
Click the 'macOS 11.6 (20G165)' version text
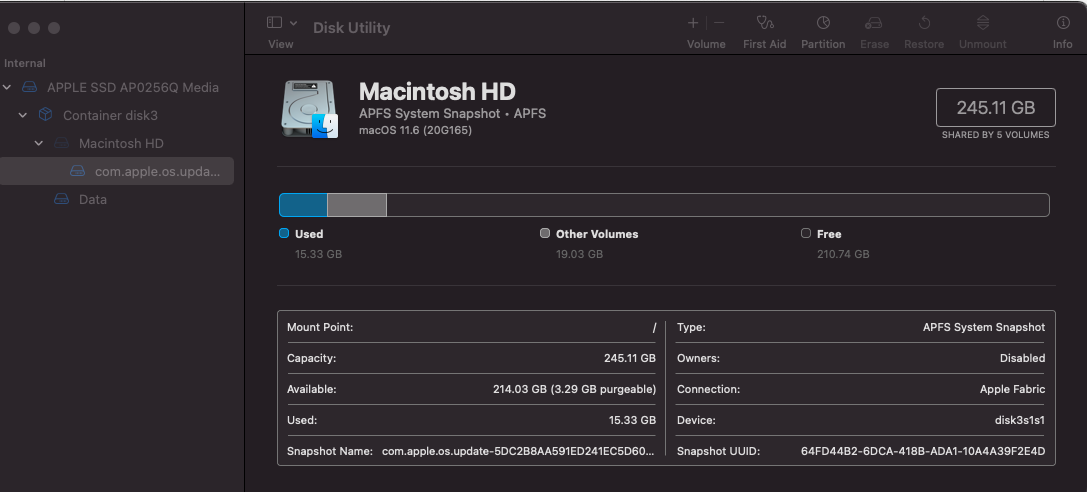(415, 130)
